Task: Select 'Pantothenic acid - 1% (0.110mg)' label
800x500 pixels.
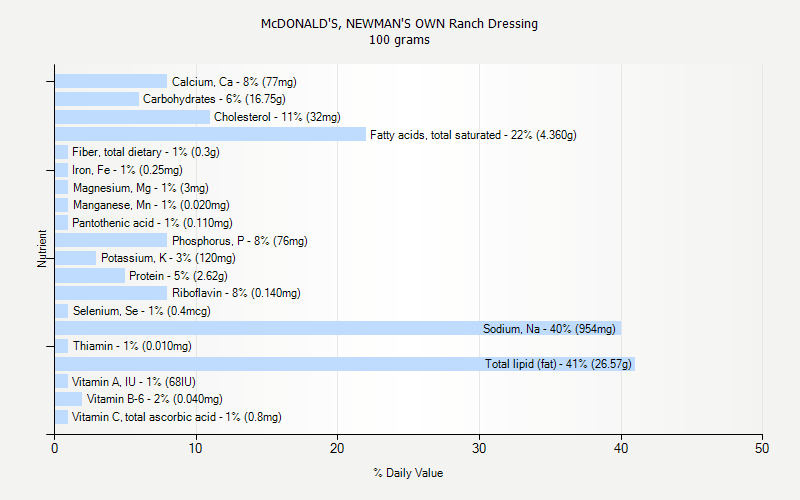Action: [x=153, y=223]
